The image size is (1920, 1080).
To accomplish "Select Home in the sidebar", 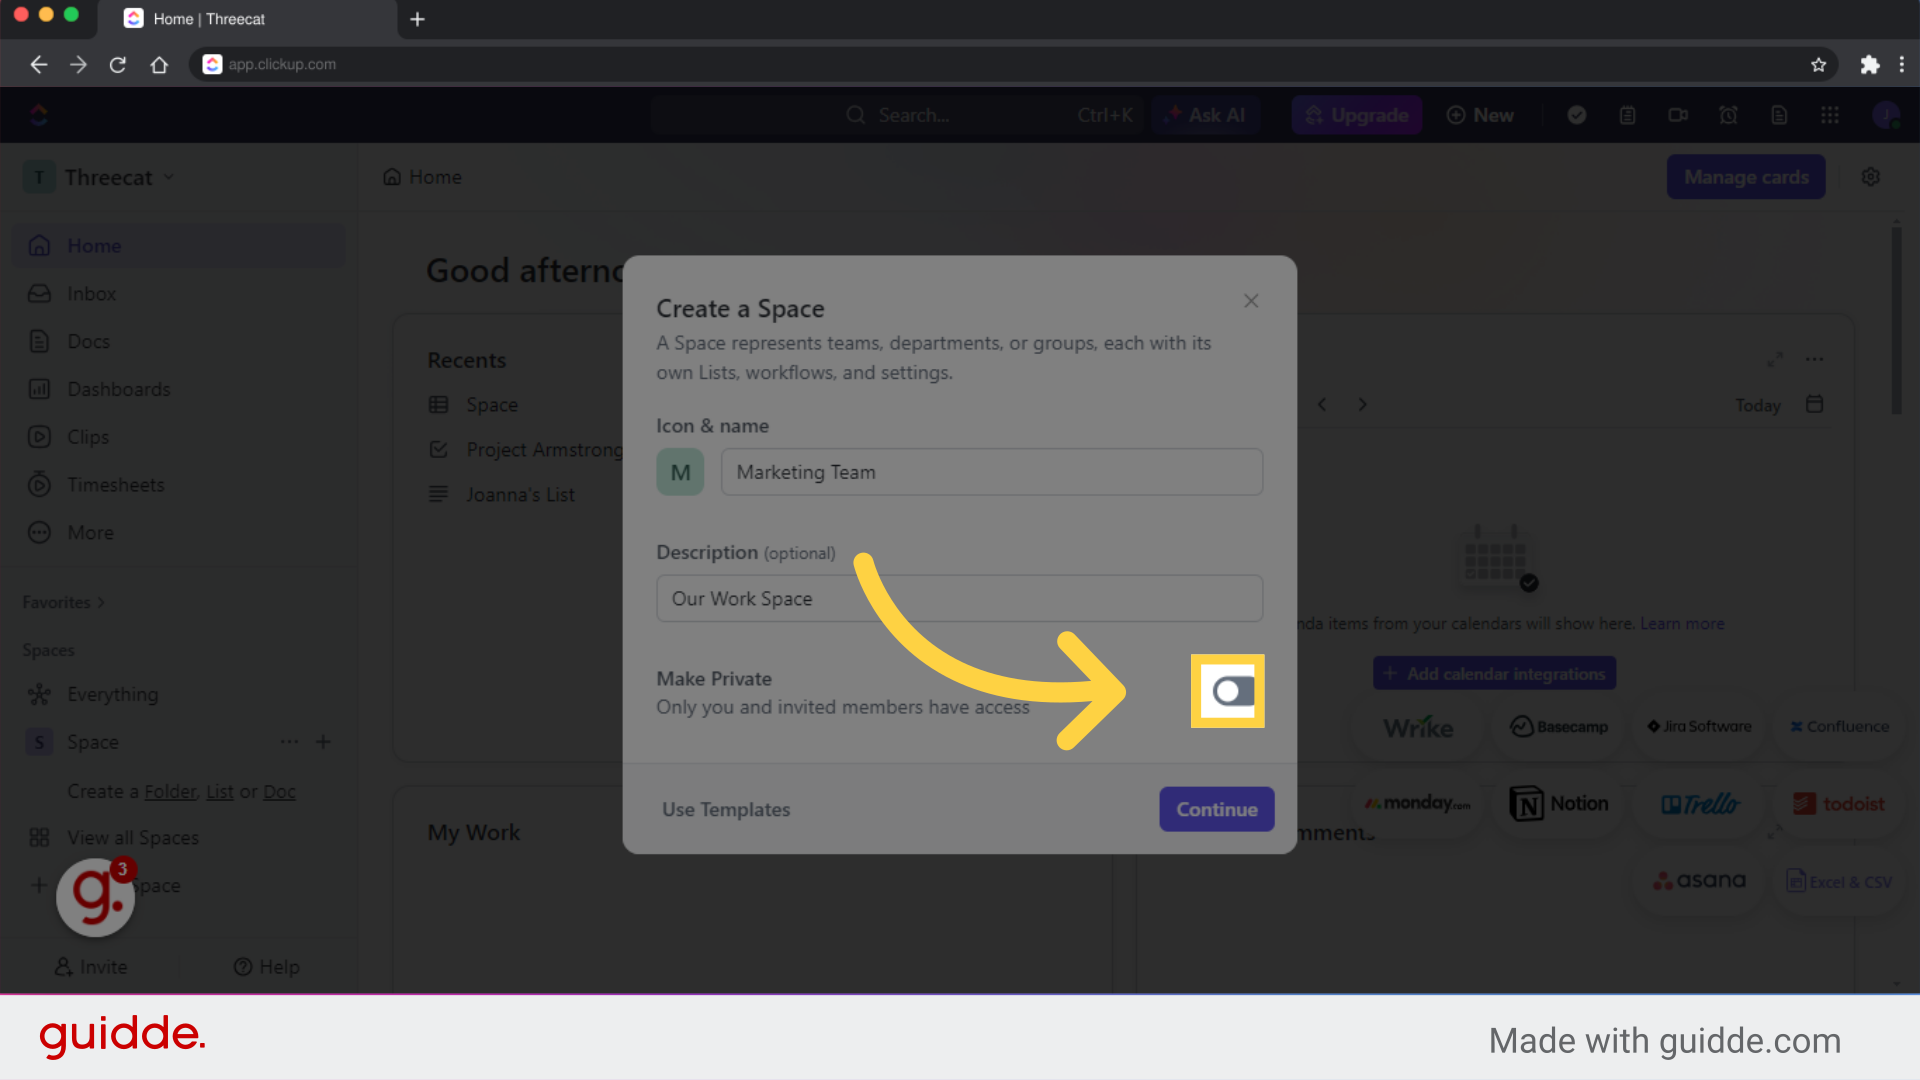I will coord(93,245).
